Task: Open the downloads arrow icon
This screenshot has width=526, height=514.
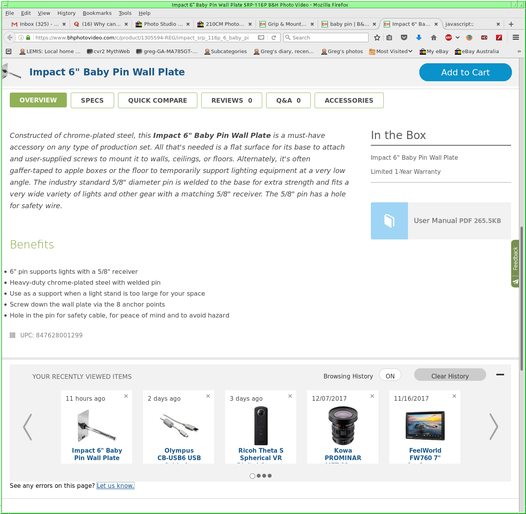Action: click(419, 38)
